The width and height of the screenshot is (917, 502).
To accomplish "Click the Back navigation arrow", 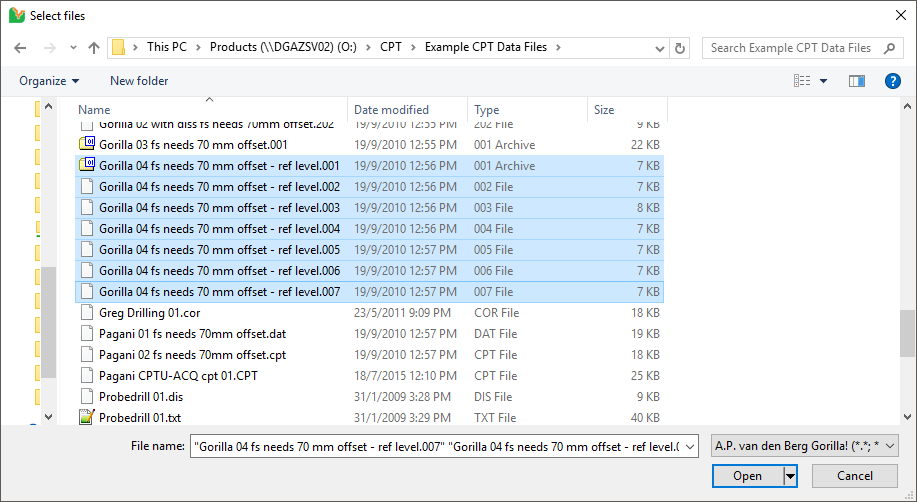I will (x=22, y=48).
